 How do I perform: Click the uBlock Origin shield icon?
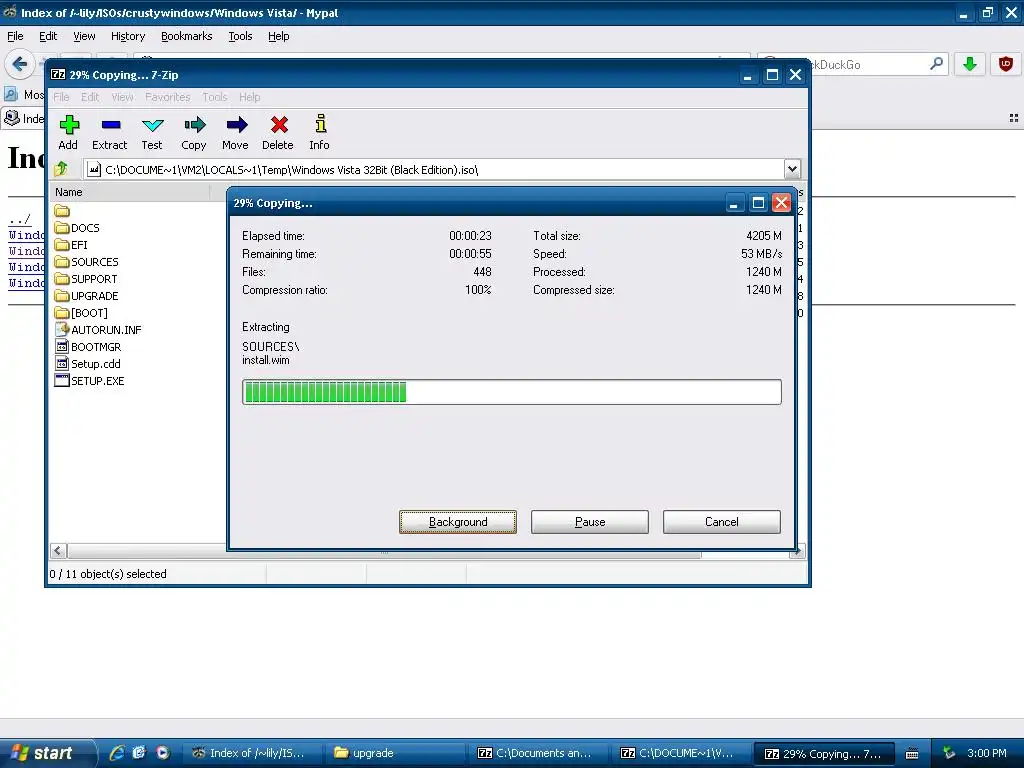[1006, 64]
